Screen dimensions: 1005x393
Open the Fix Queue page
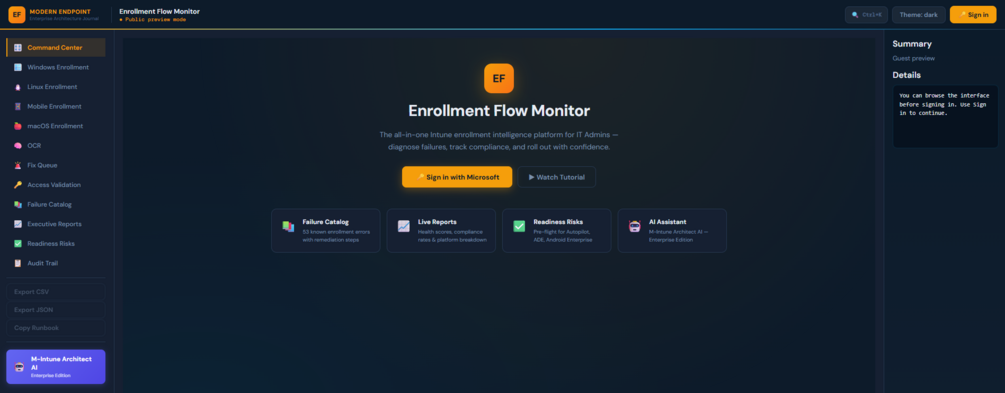(56, 165)
